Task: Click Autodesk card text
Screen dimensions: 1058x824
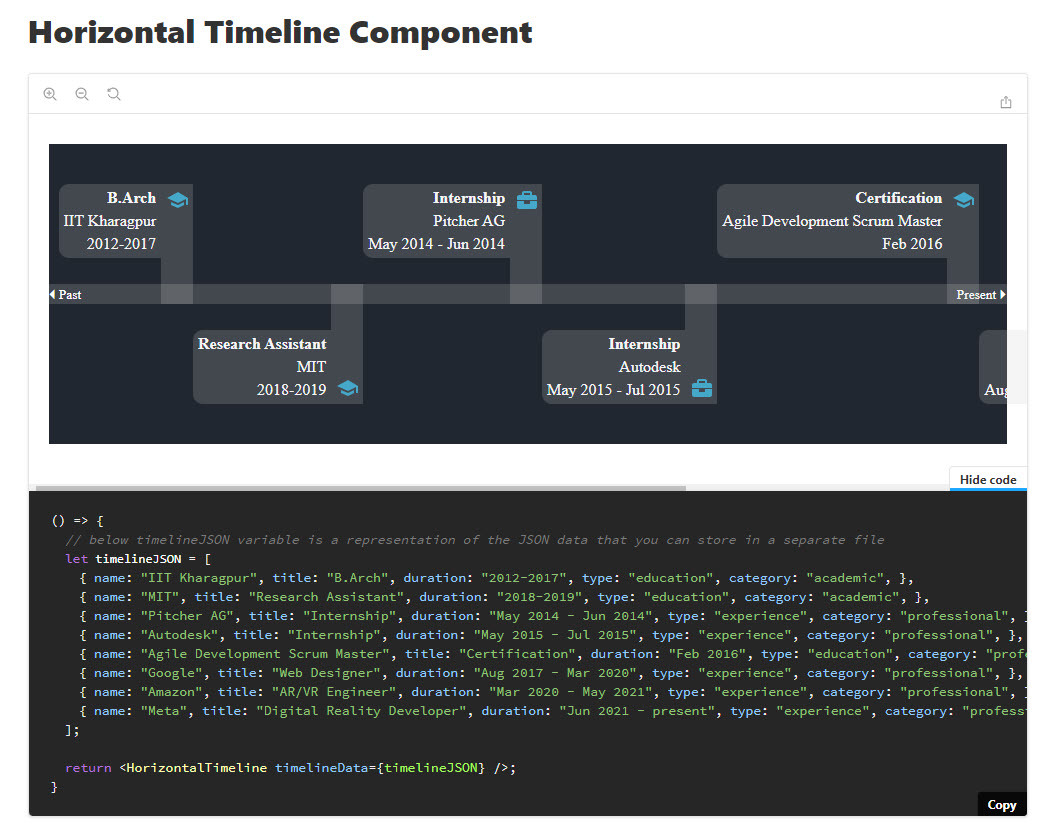Action: [x=649, y=366]
